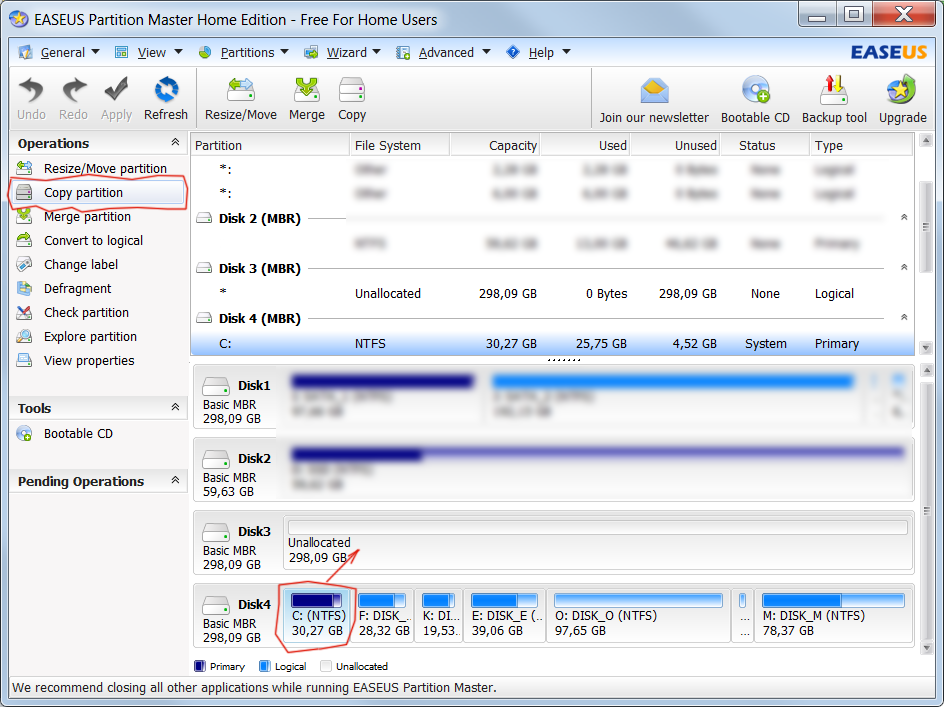
Task: Click the Logical legend color swatch
Action: pos(264,666)
